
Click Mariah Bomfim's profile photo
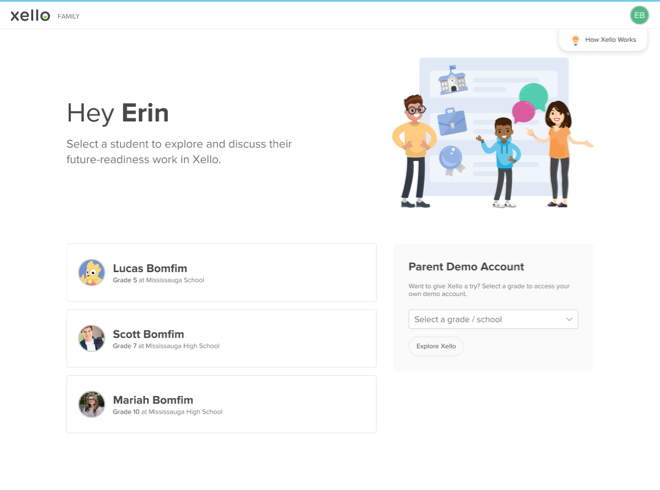(x=91, y=404)
